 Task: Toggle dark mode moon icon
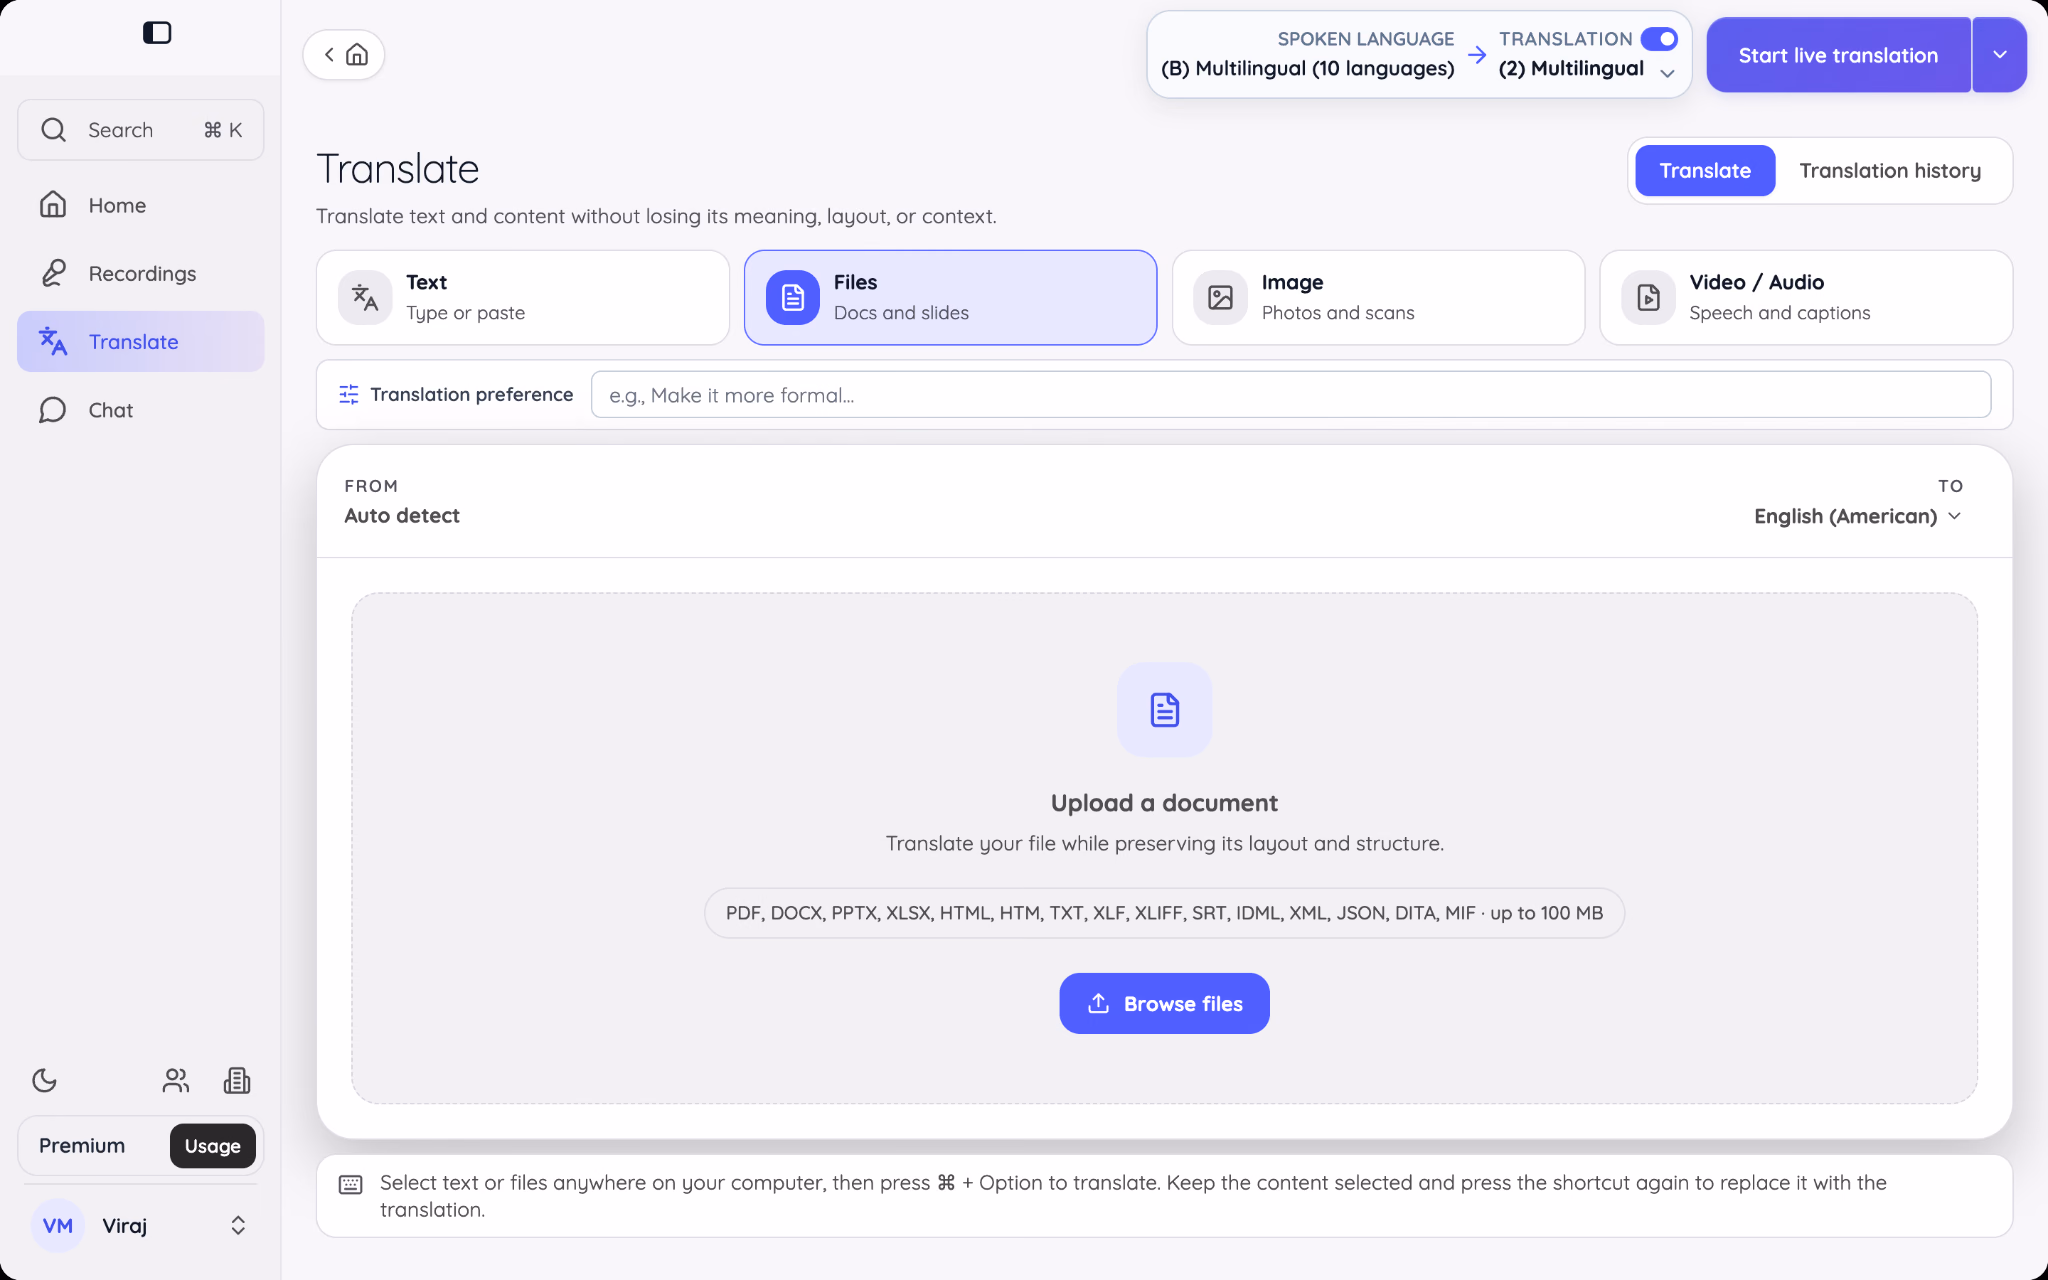tap(45, 1080)
